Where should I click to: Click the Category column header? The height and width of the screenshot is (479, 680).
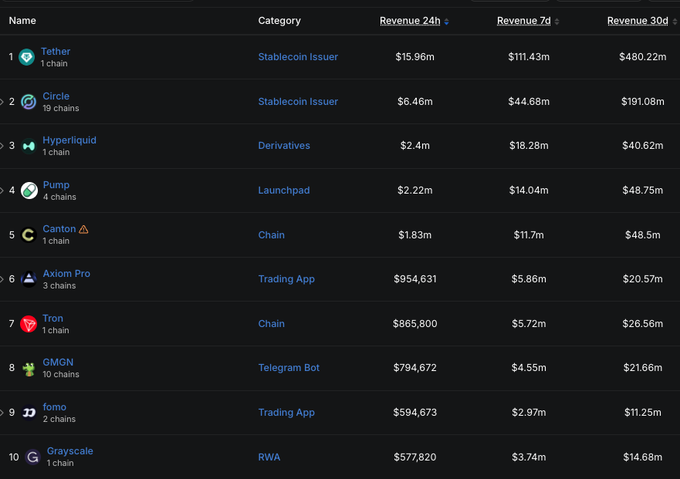pyautogui.click(x=279, y=21)
